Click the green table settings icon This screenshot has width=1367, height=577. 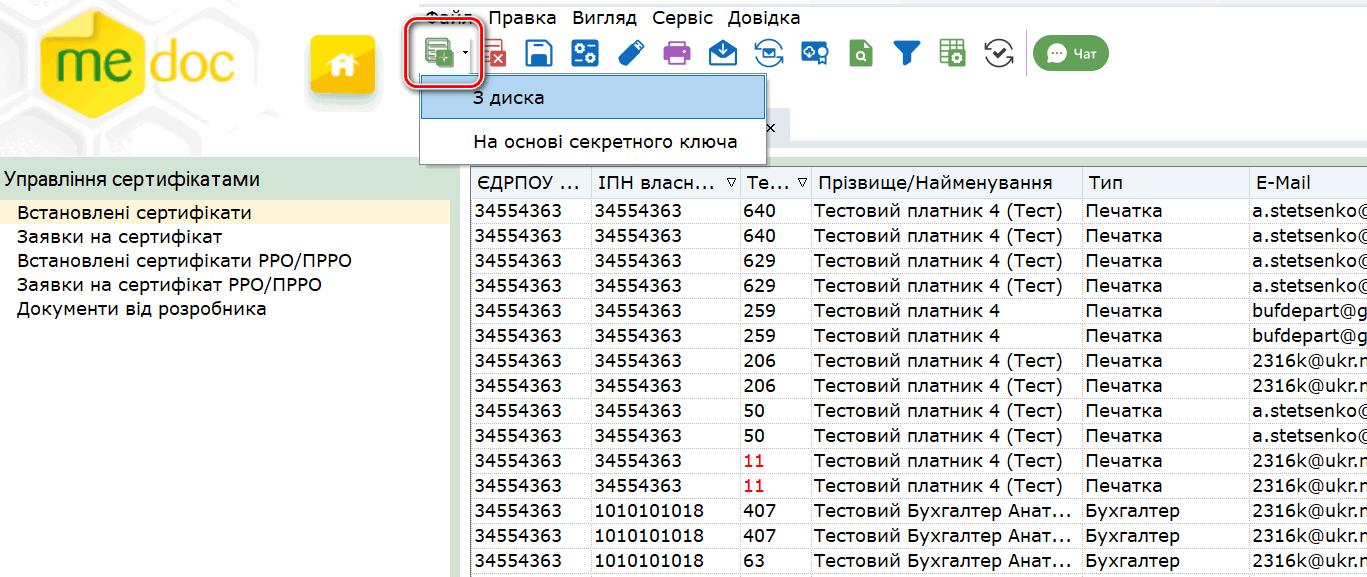(952, 53)
